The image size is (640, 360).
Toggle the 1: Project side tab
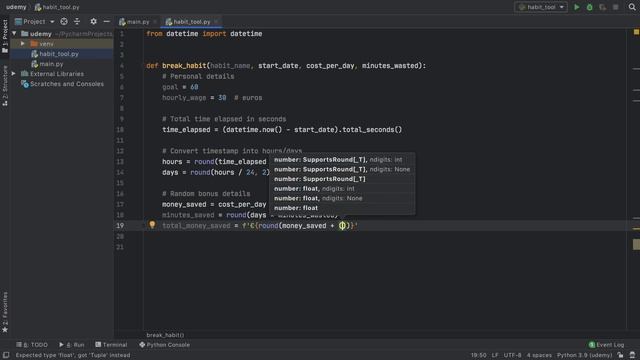[x=5, y=36]
